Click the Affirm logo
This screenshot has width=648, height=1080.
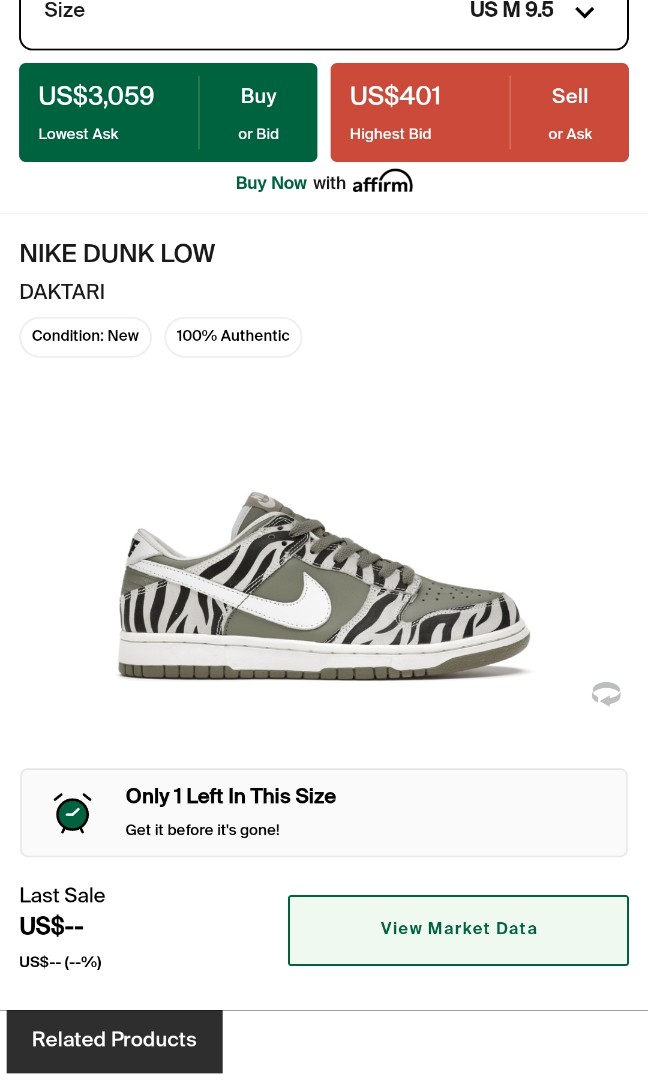pyautogui.click(x=383, y=182)
